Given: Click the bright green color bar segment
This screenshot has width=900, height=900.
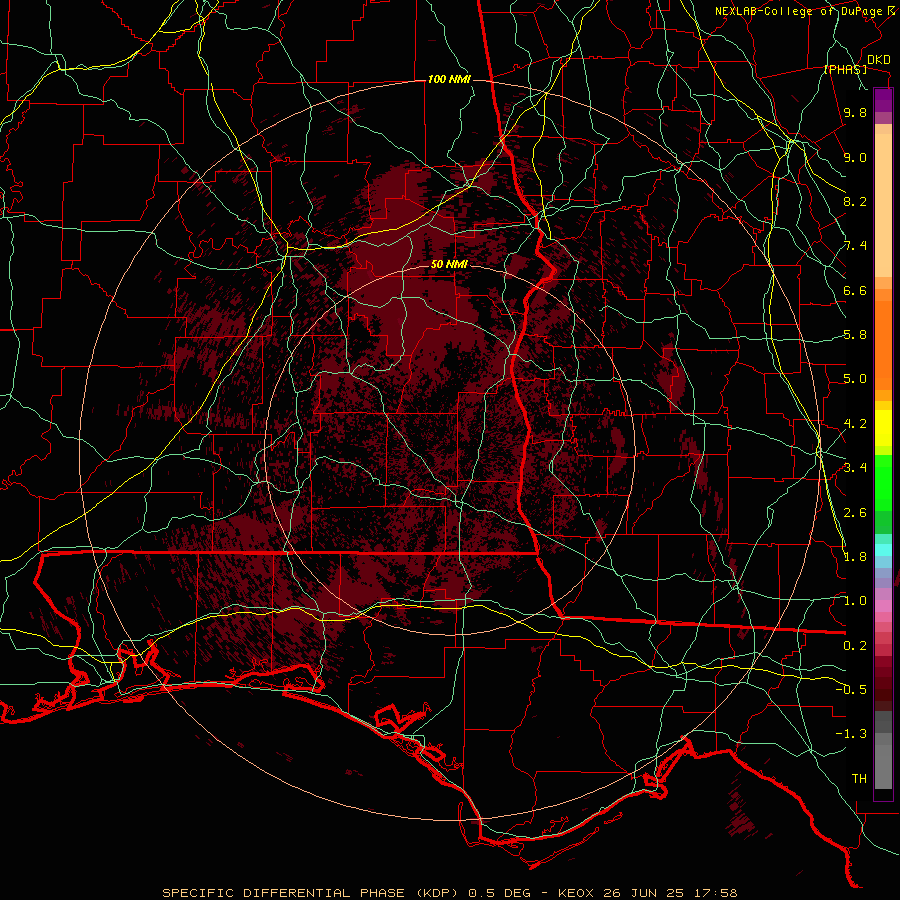Looking at the screenshot, I should click(883, 482).
